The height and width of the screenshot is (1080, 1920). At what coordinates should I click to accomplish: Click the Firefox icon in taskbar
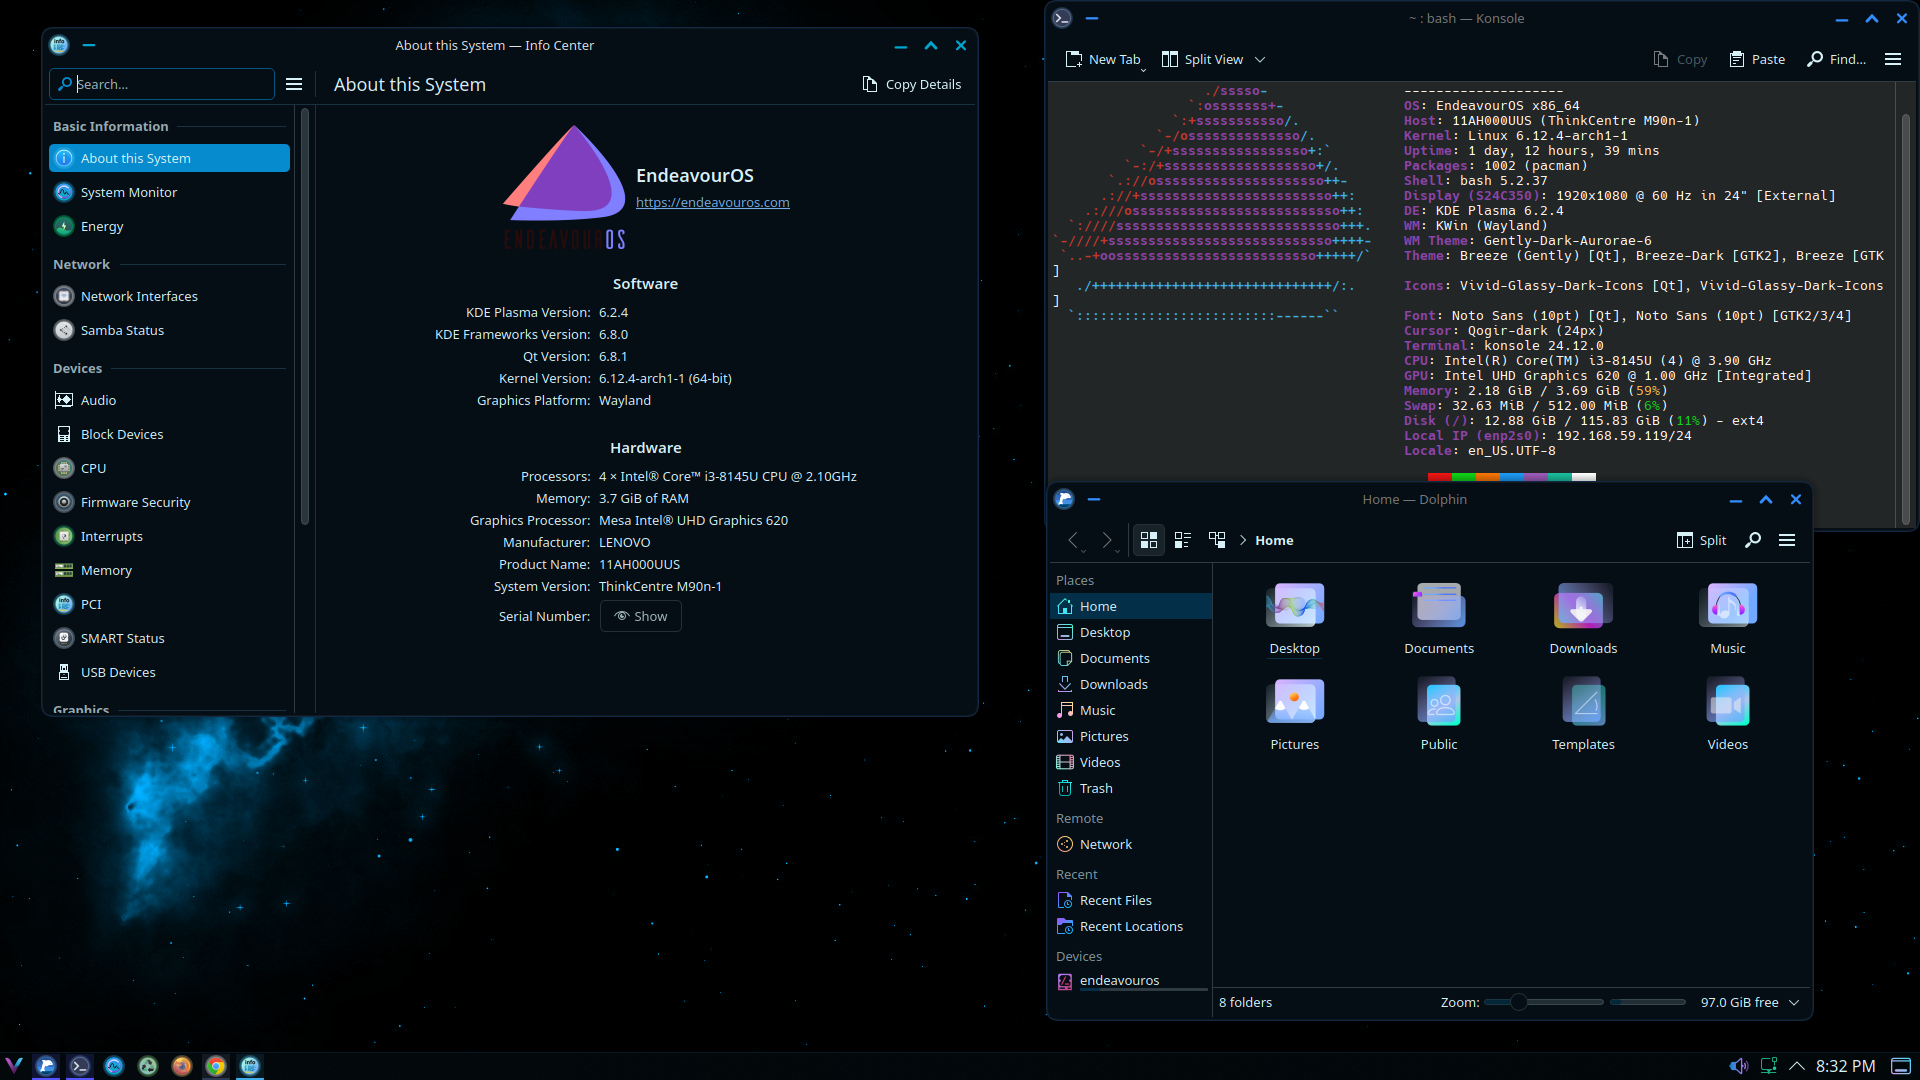point(182,1066)
